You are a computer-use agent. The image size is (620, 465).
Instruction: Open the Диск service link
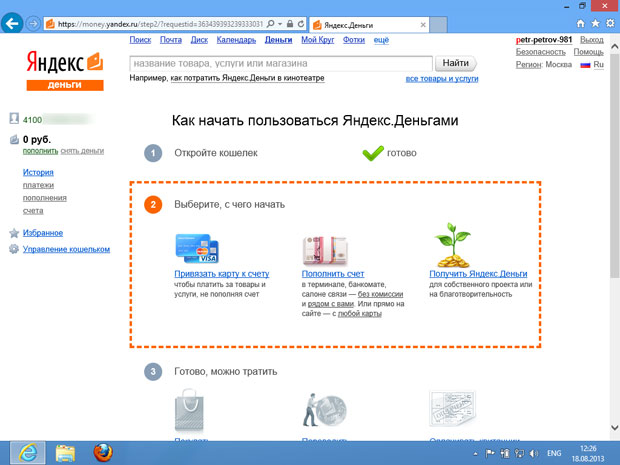[199, 40]
